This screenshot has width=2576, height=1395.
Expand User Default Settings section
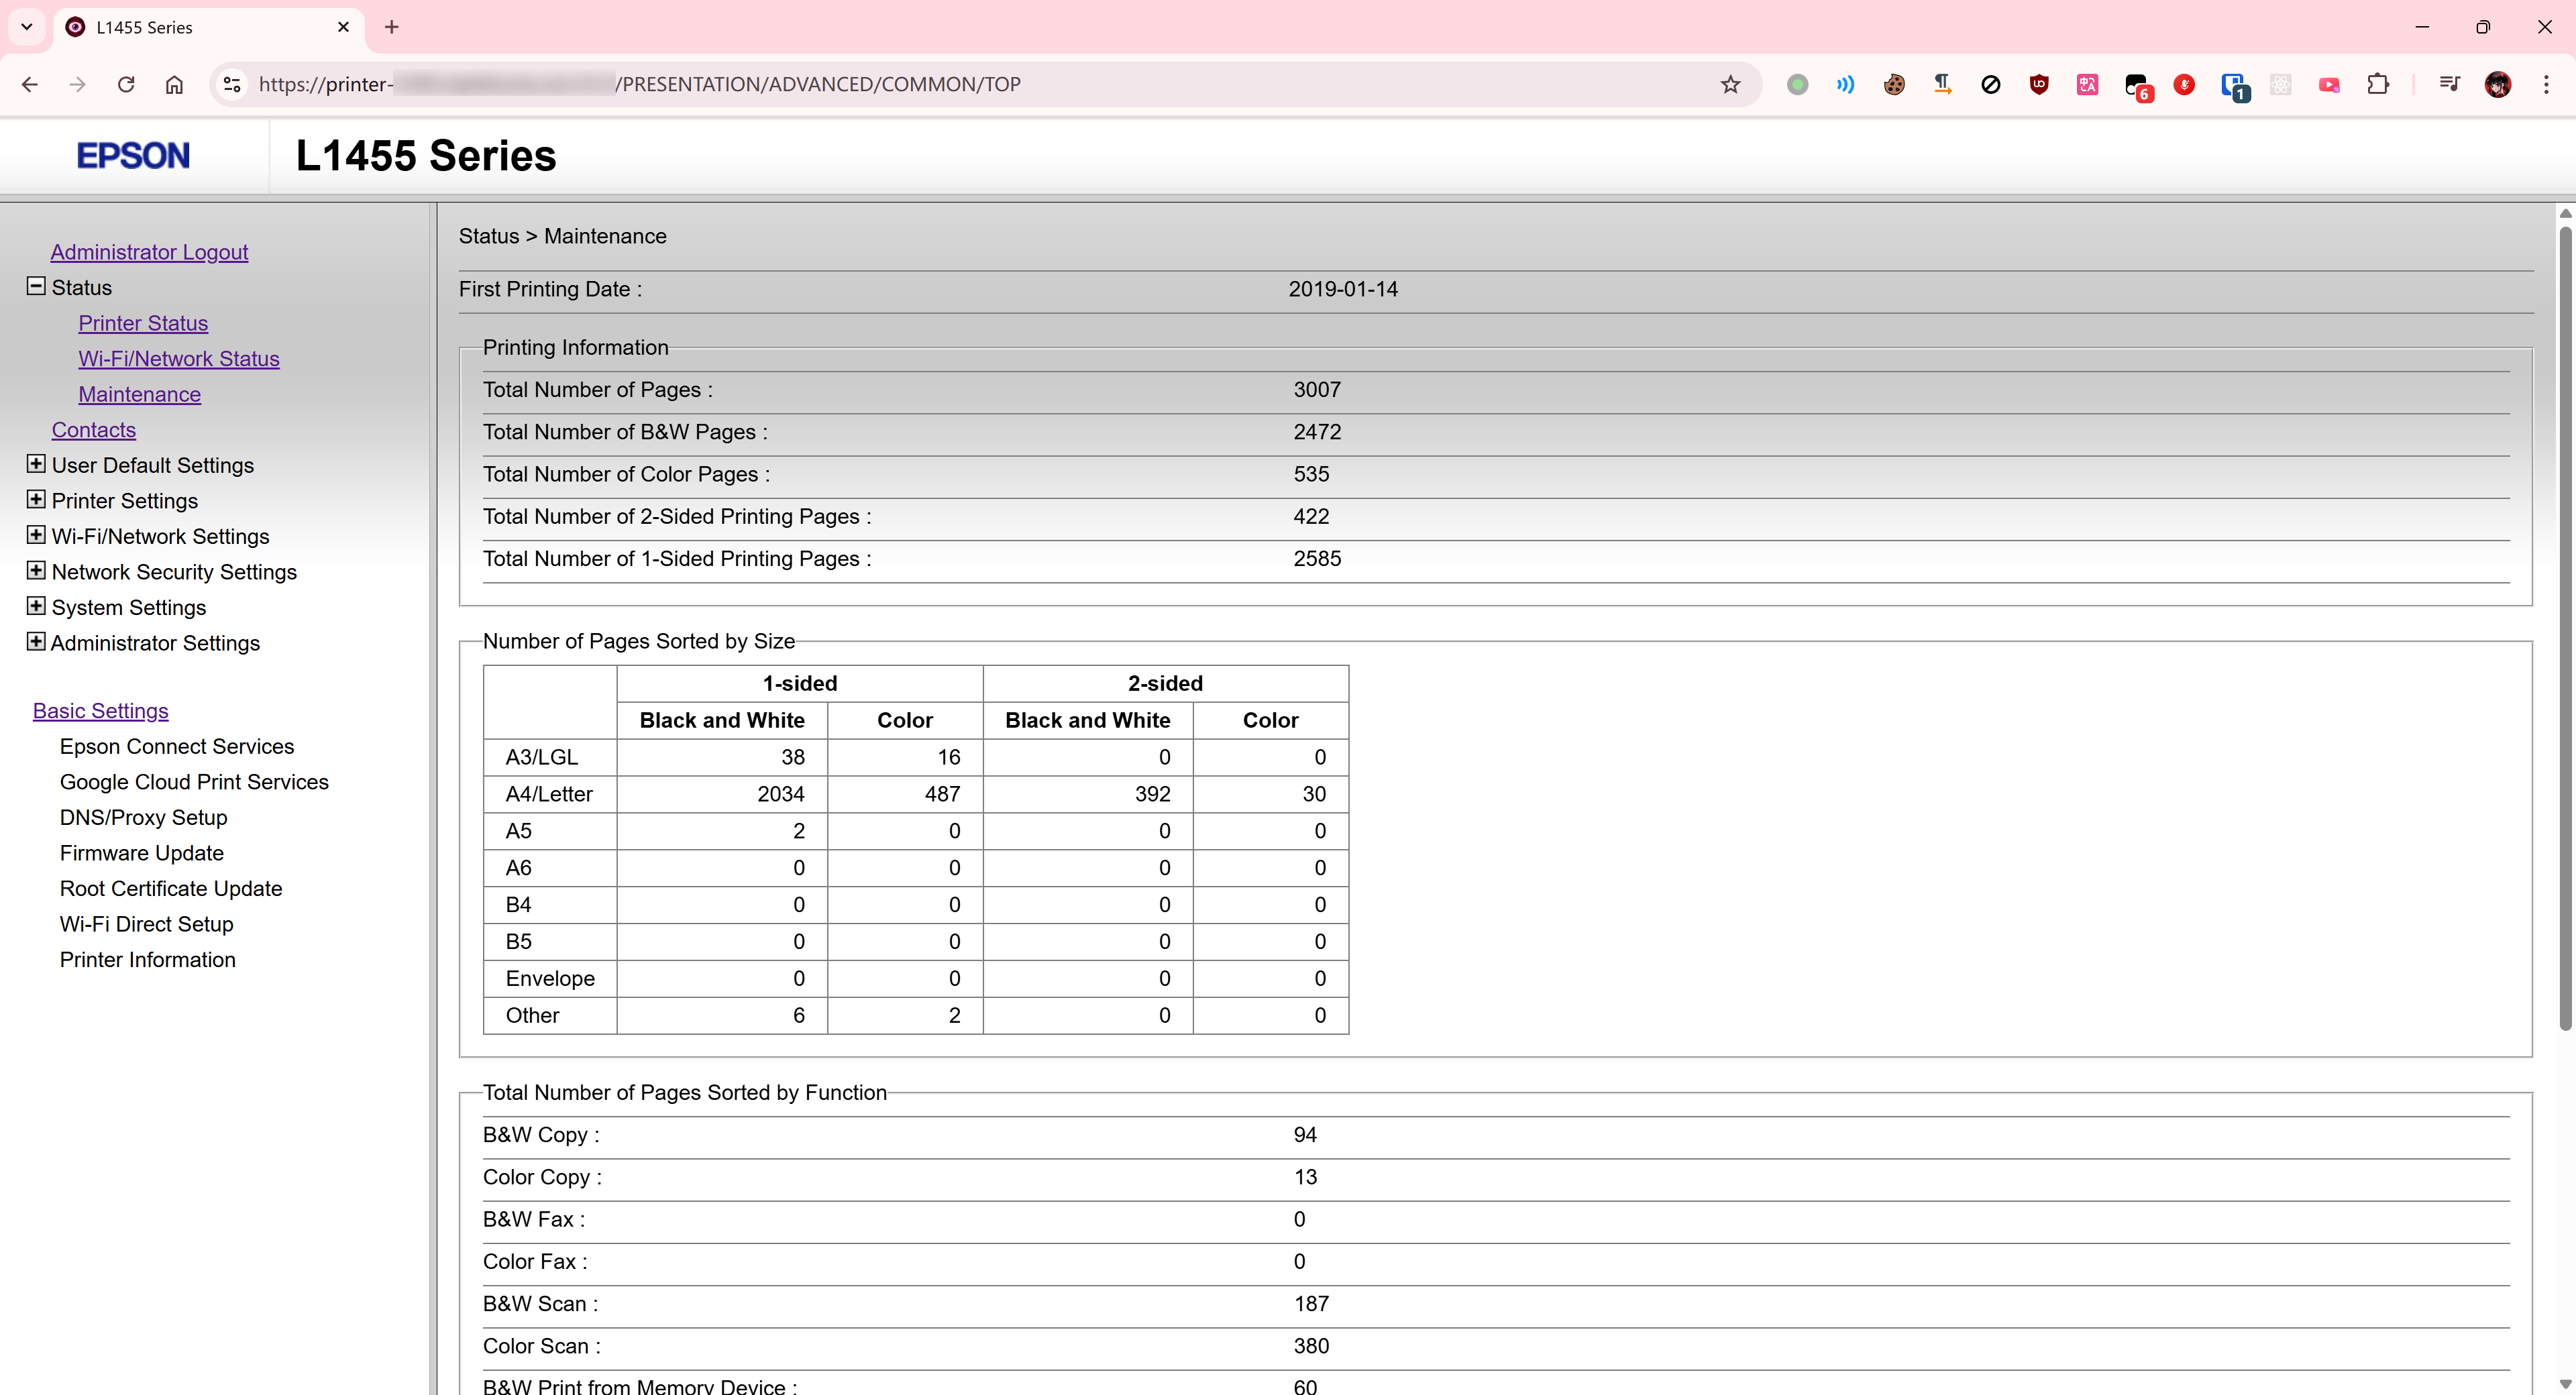(36, 464)
